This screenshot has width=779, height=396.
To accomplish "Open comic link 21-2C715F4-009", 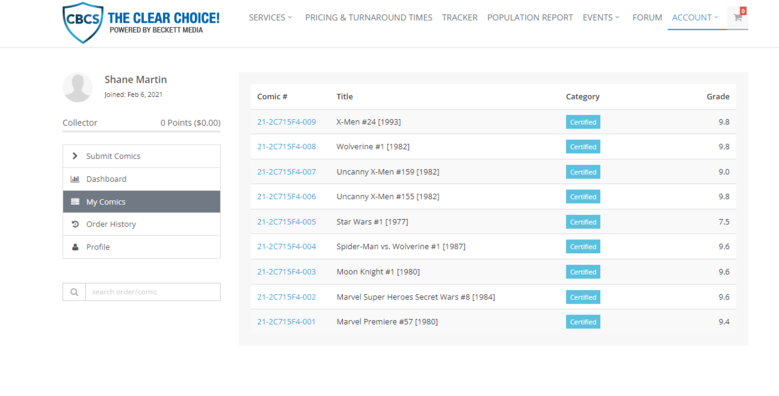I will [286, 122].
